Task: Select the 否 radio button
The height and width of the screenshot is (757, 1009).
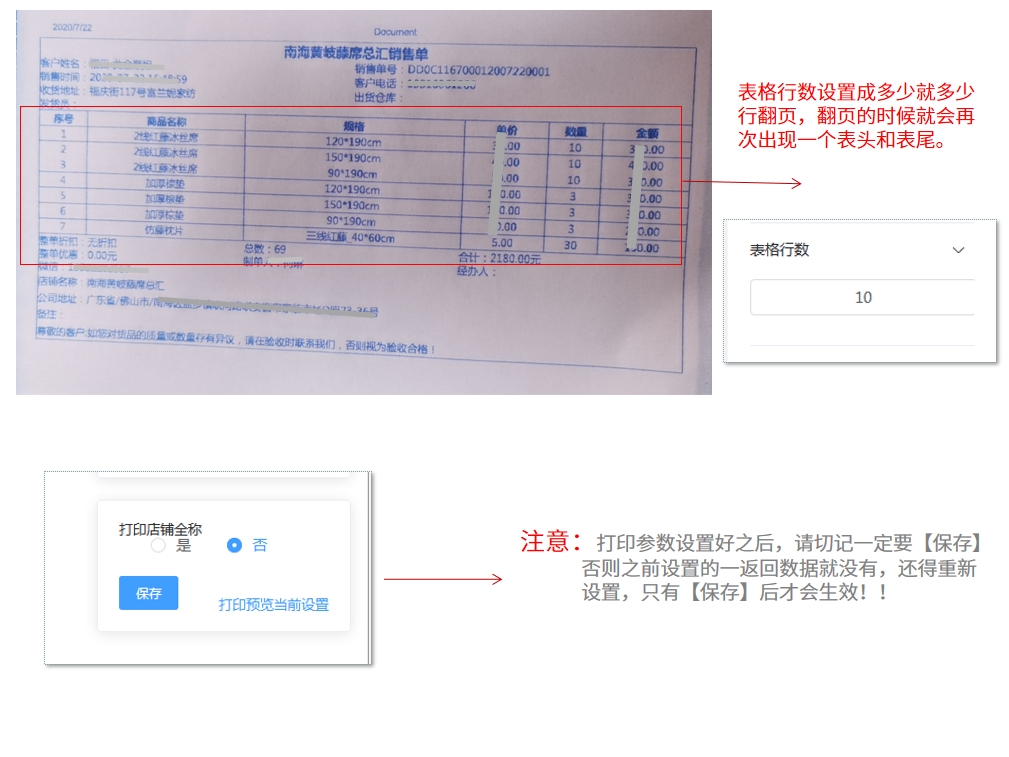Action: (235, 546)
